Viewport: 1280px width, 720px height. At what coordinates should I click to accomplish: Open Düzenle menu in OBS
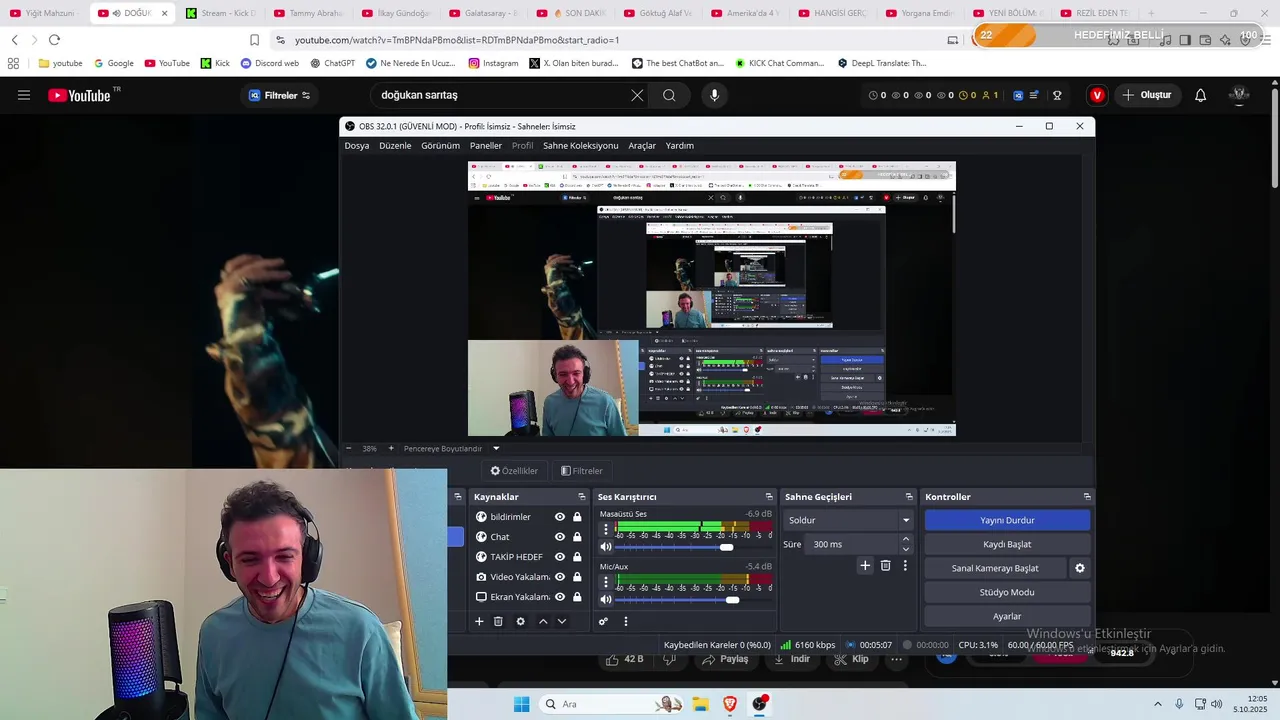coord(395,145)
